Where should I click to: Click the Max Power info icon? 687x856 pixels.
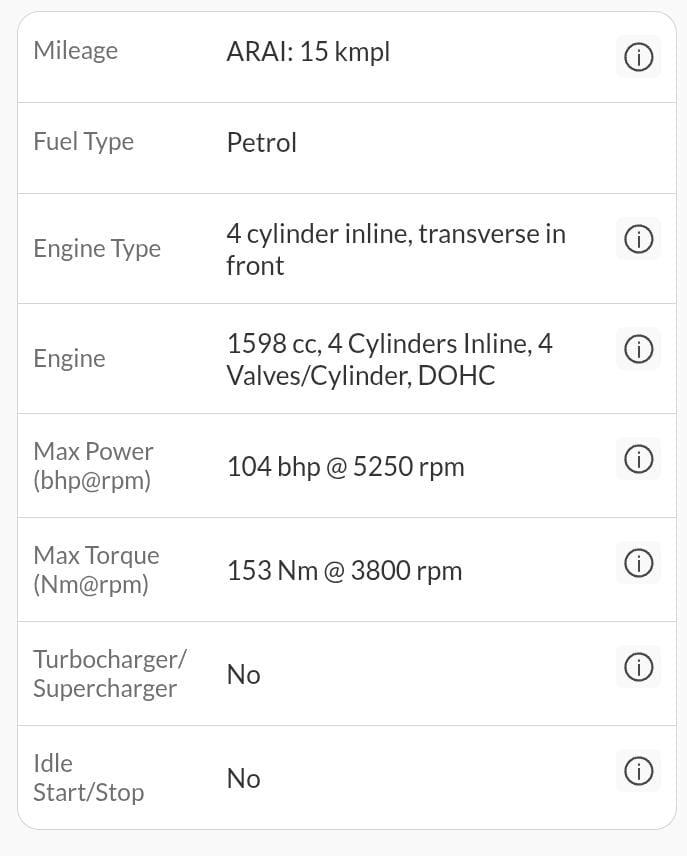(x=638, y=459)
